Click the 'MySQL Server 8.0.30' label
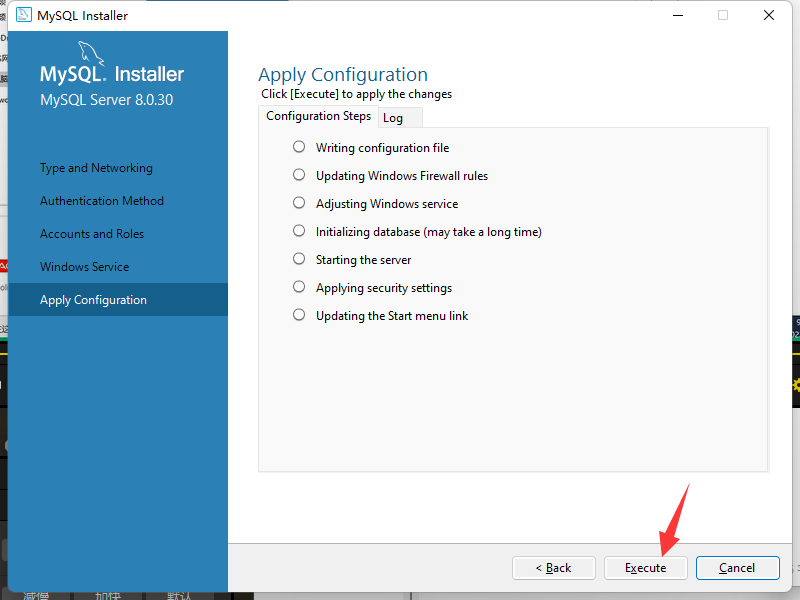The height and width of the screenshot is (600, 800). point(107,99)
